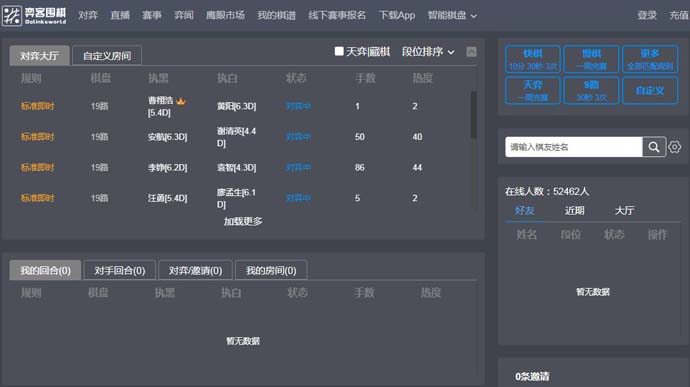
Task: Focus the 请输入棋友姓名 search field
Action: click(574, 147)
